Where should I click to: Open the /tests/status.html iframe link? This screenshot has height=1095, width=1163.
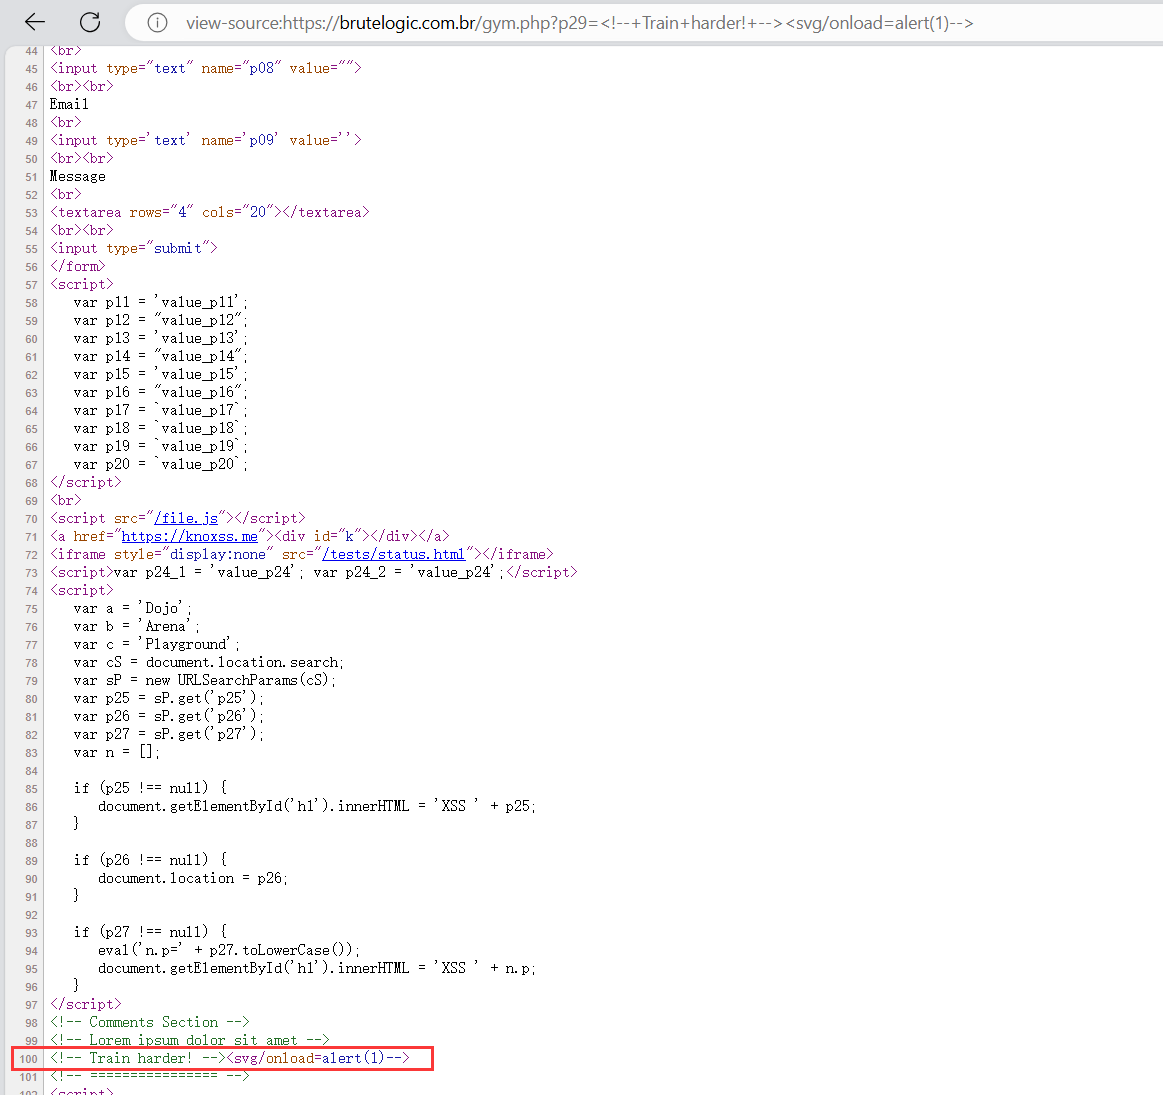(x=393, y=554)
